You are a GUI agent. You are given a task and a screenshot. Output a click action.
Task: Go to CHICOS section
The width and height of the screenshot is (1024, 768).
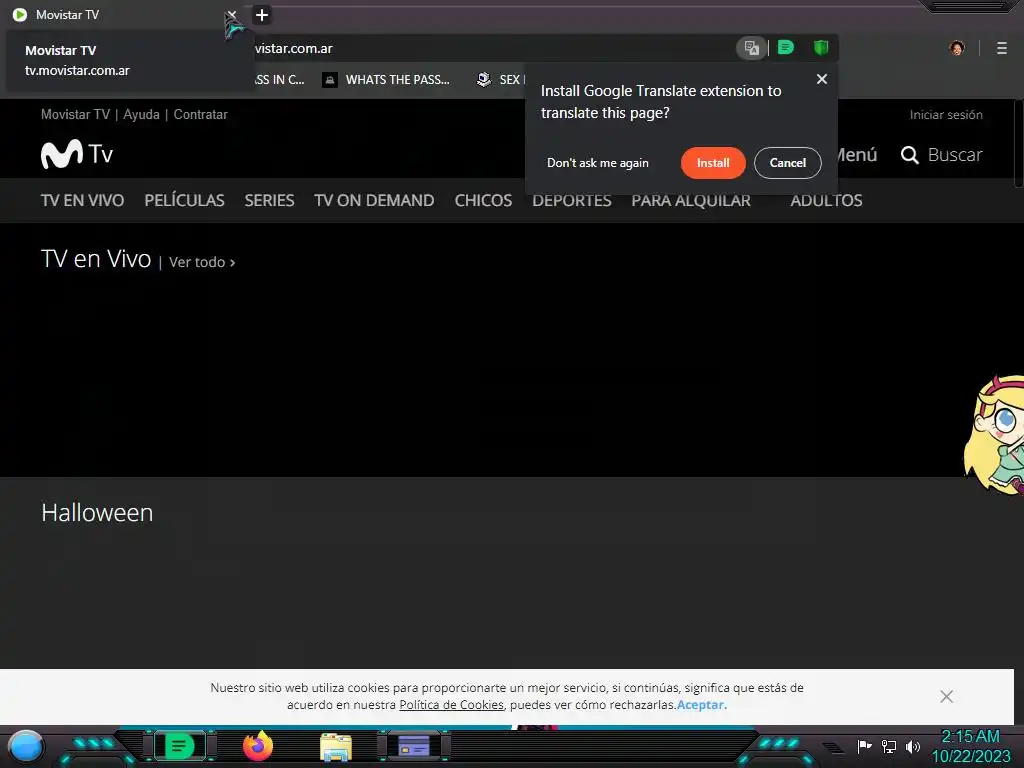click(483, 200)
